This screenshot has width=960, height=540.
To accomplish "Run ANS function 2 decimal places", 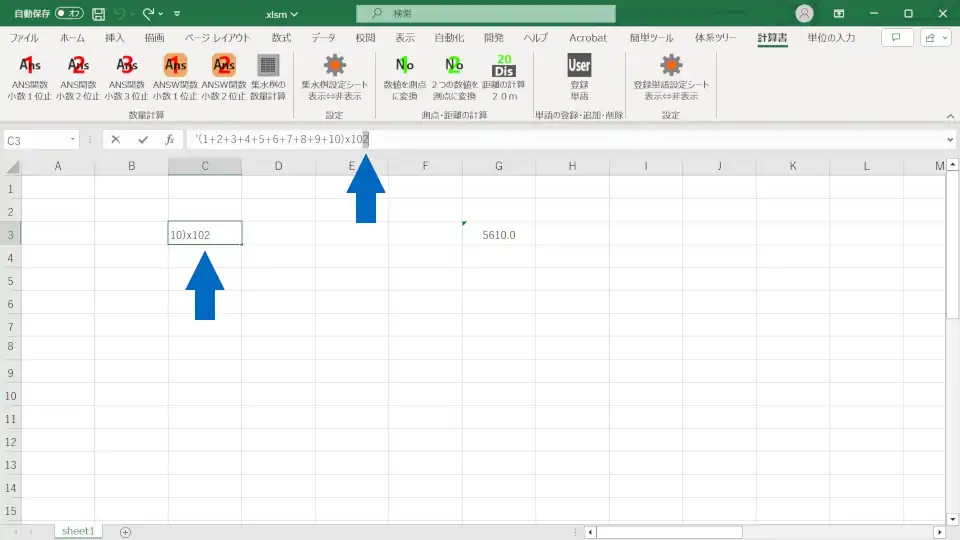I will point(78,77).
